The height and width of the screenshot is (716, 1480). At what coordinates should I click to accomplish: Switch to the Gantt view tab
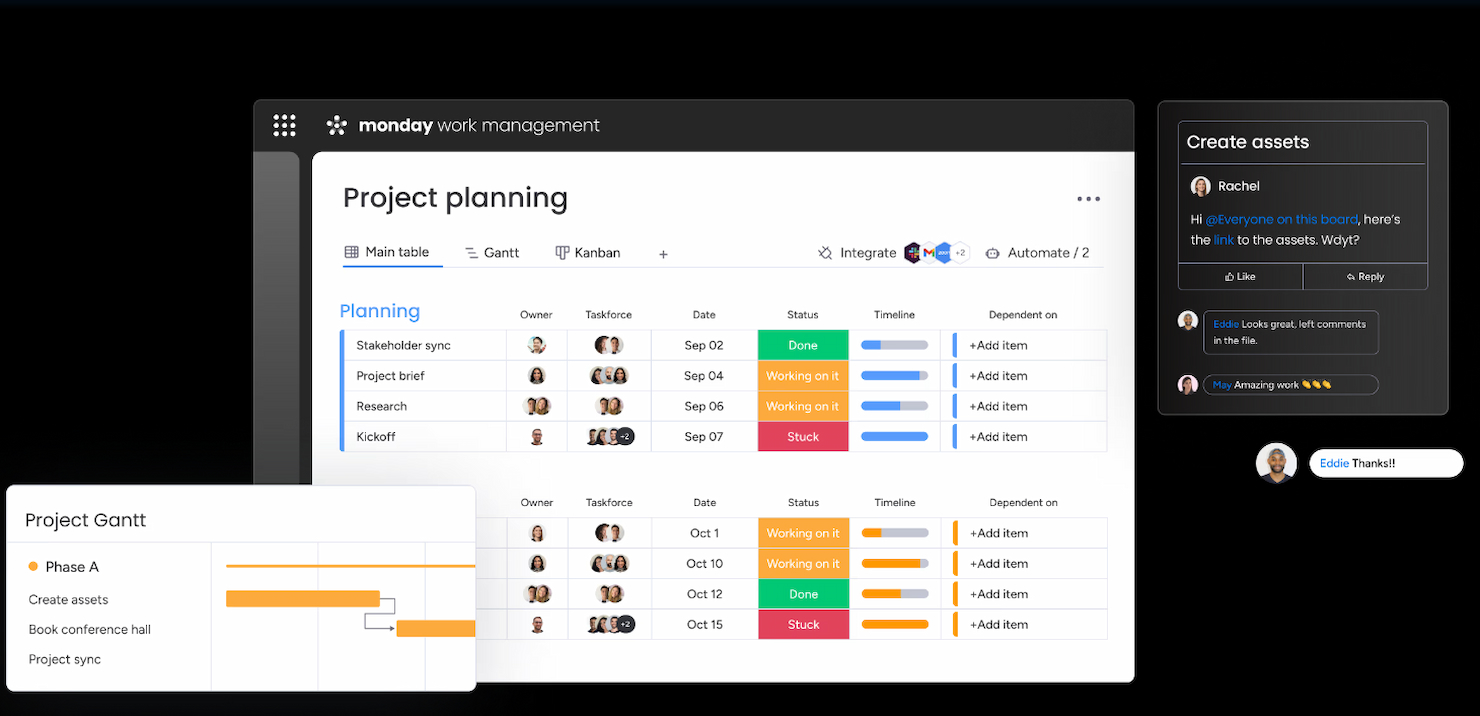click(492, 253)
